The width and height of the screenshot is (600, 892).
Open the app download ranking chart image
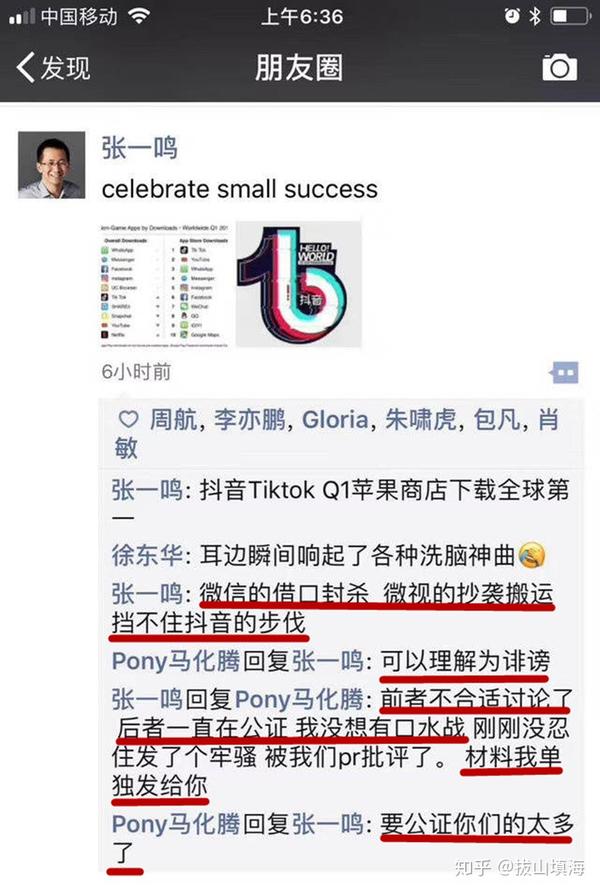coord(165,284)
